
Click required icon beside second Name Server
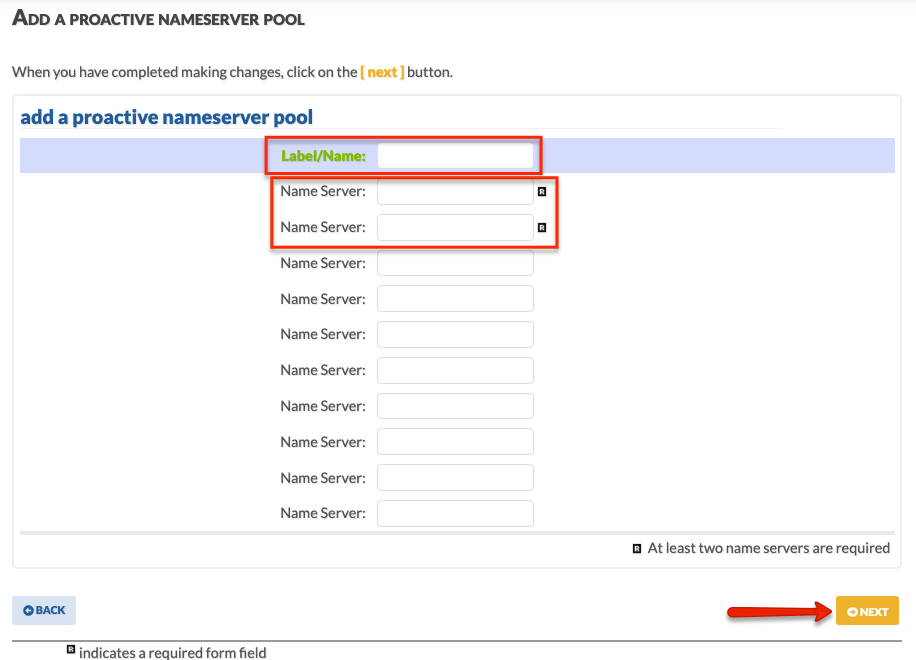(542, 228)
